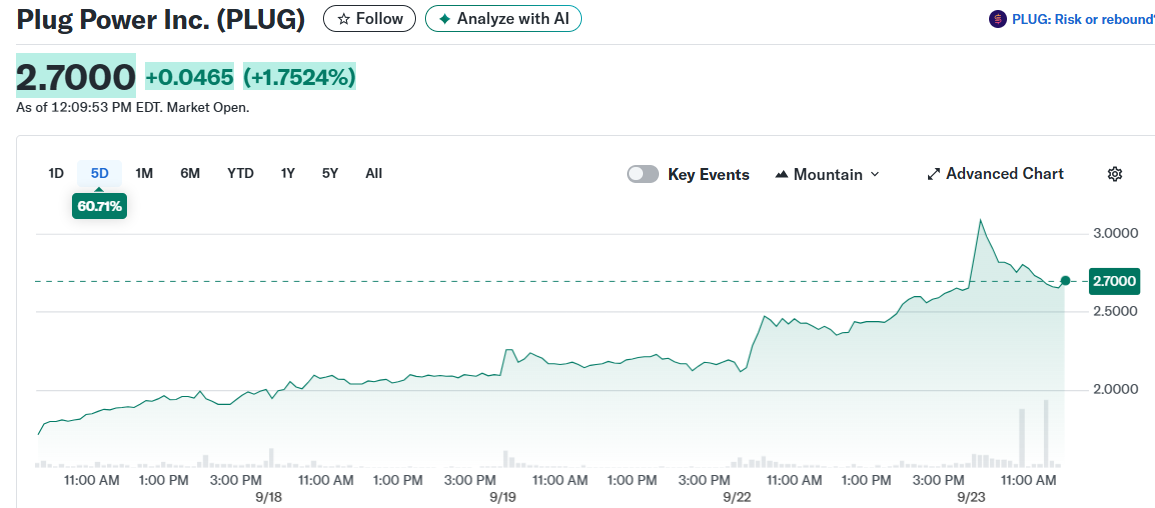This screenshot has width=1155, height=508.
Task: Select the 1Y range tab
Action: tap(288, 174)
